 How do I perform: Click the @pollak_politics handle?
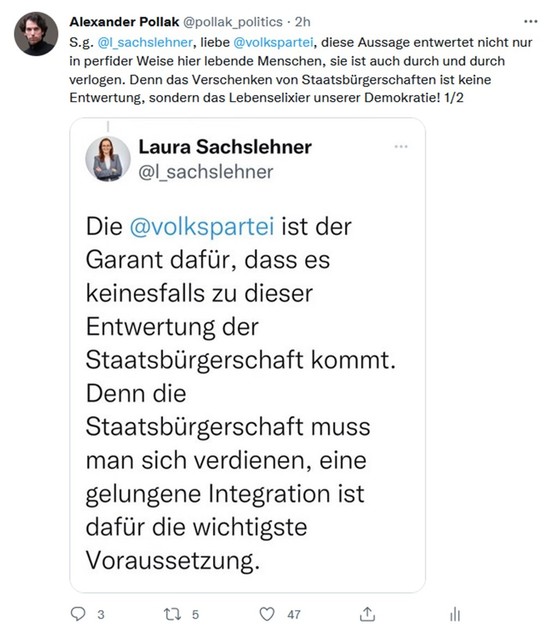pos(233,22)
